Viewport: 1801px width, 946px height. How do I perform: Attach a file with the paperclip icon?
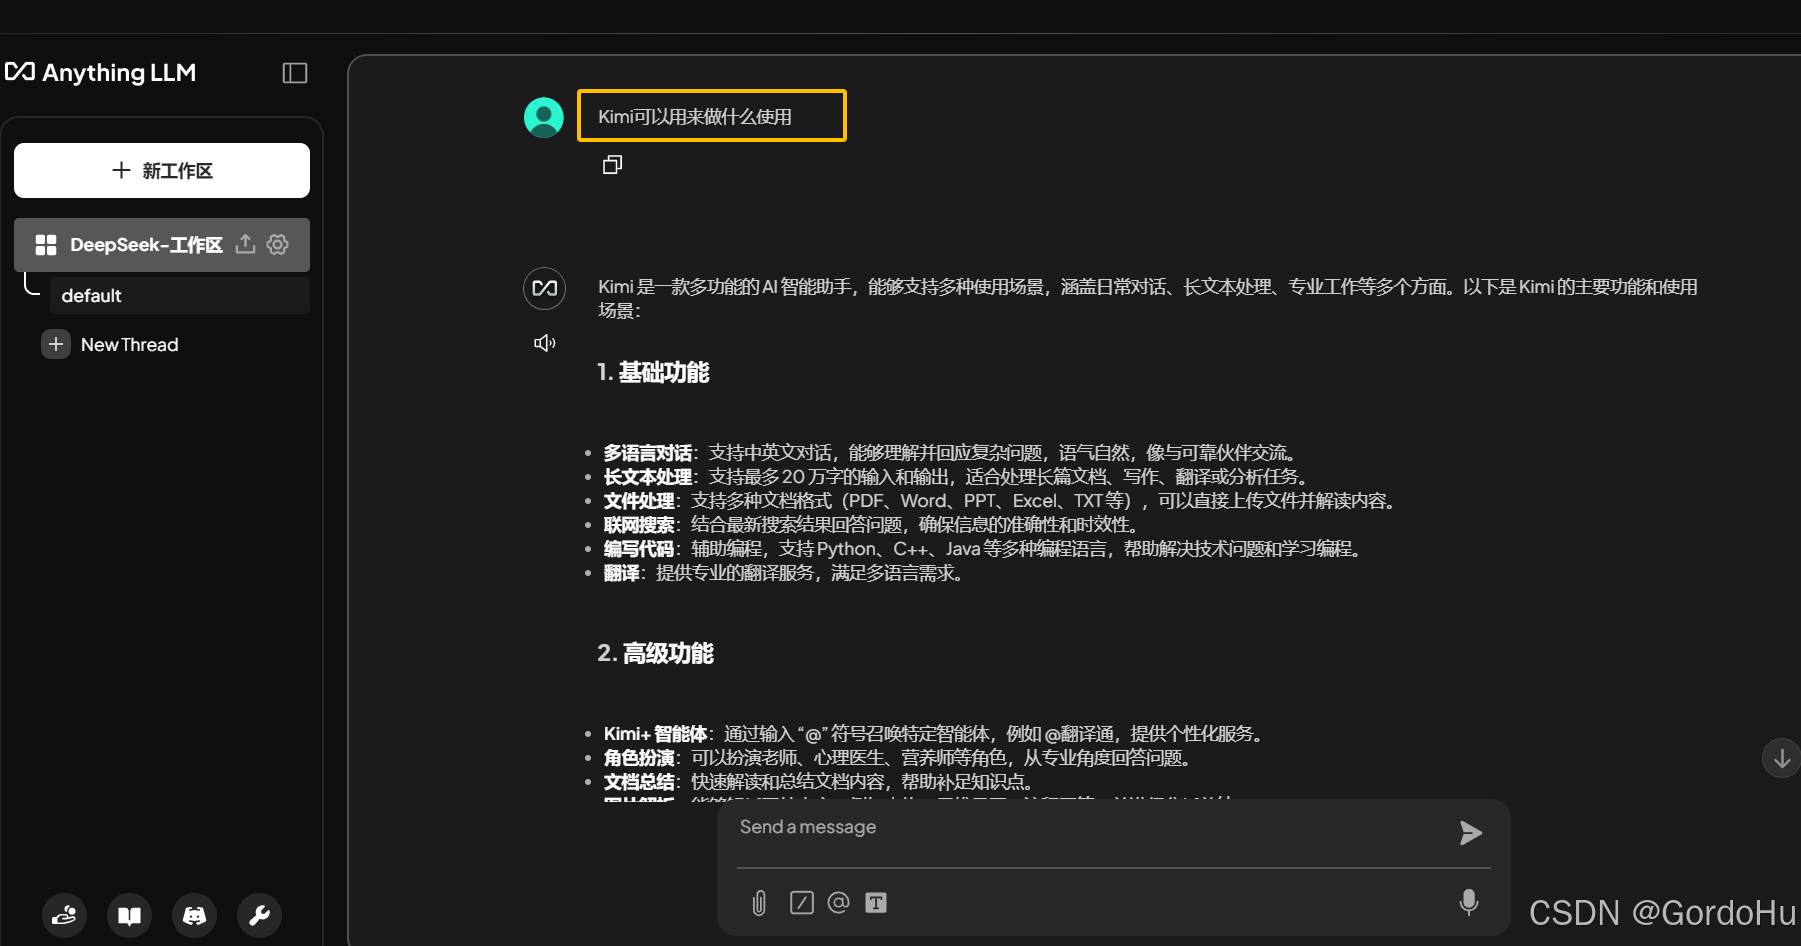click(x=759, y=903)
